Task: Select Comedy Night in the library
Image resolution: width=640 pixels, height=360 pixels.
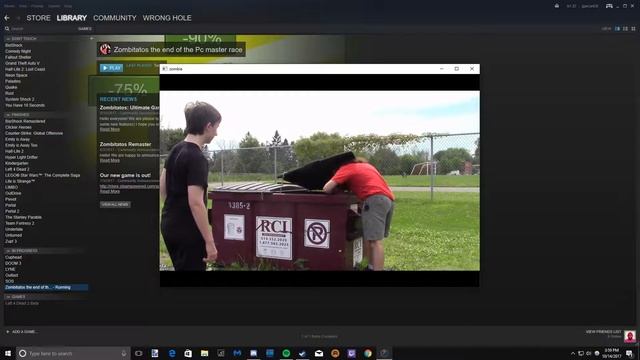Action: pyautogui.click(x=18, y=51)
